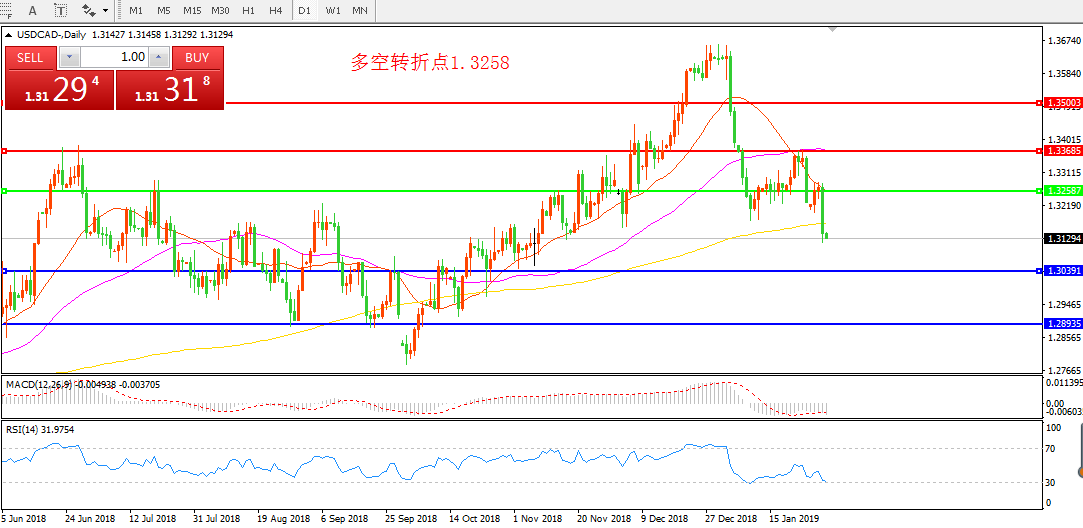The width and height of the screenshot is (1083, 528).
Task: Click the Fibonacci tool icon in toolbar
Action: (7, 10)
